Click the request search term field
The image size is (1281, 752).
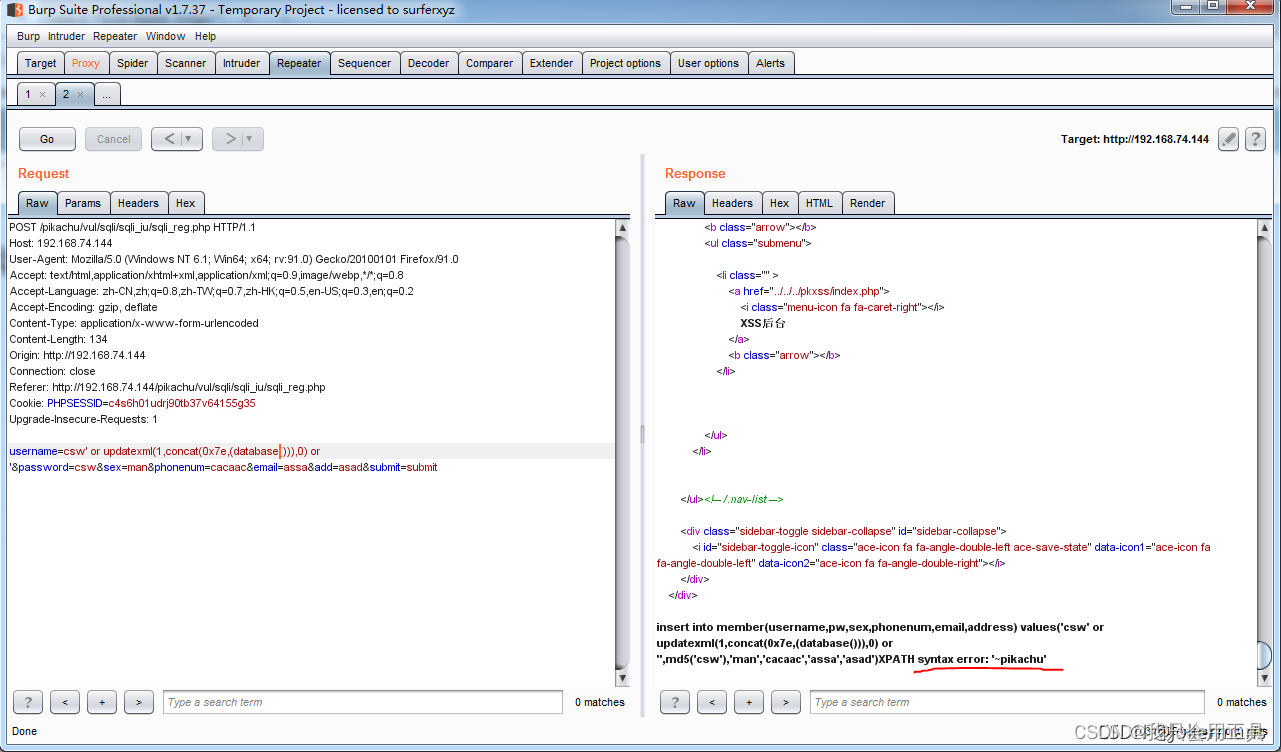(x=362, y=702)
